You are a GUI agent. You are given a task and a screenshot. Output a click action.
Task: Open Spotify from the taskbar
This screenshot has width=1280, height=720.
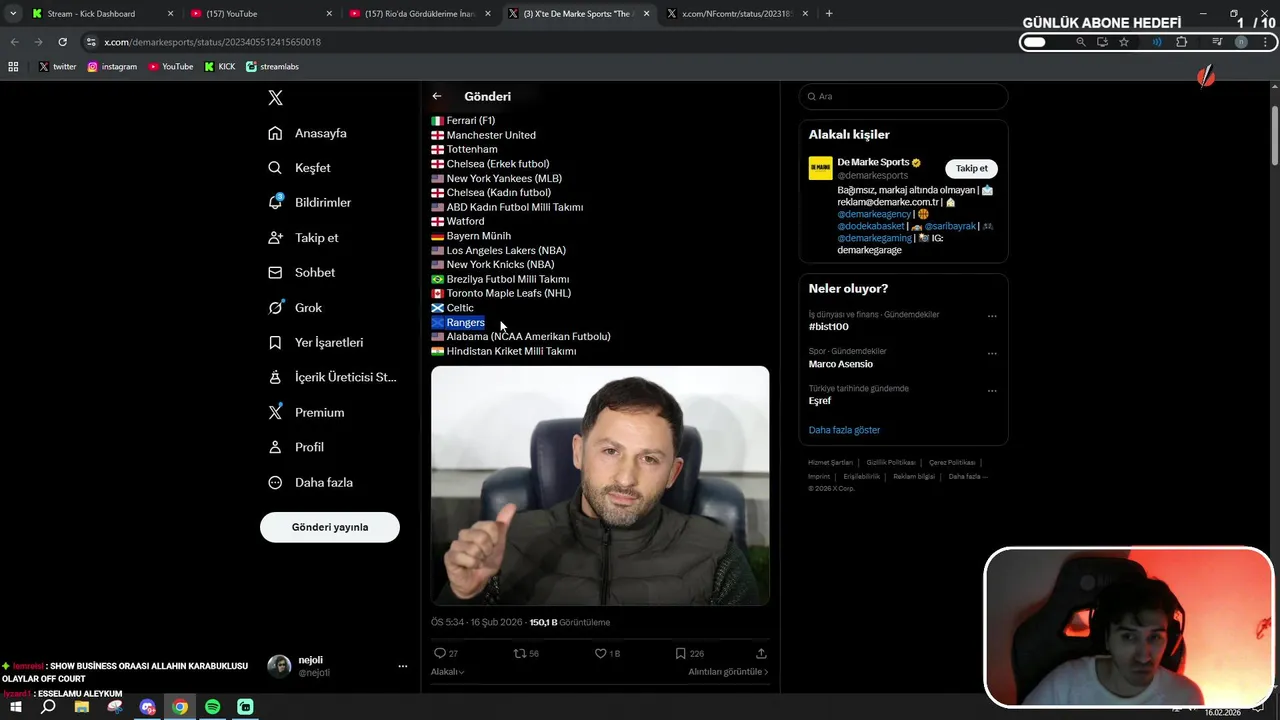(x=213, y=707)
